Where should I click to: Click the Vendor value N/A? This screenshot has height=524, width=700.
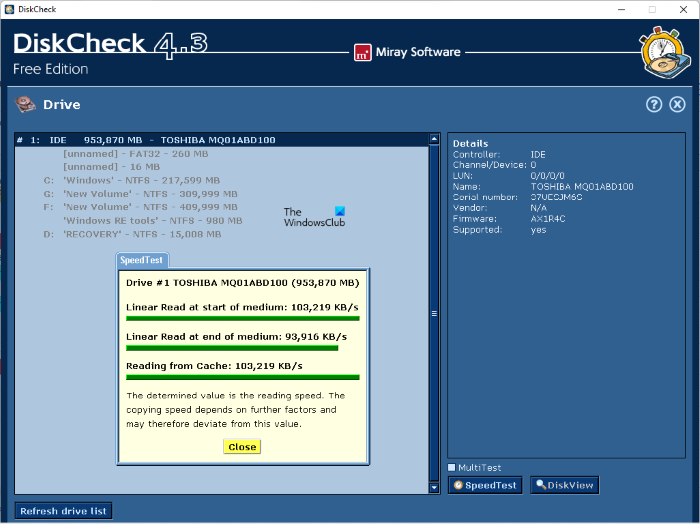pos(538,208)
